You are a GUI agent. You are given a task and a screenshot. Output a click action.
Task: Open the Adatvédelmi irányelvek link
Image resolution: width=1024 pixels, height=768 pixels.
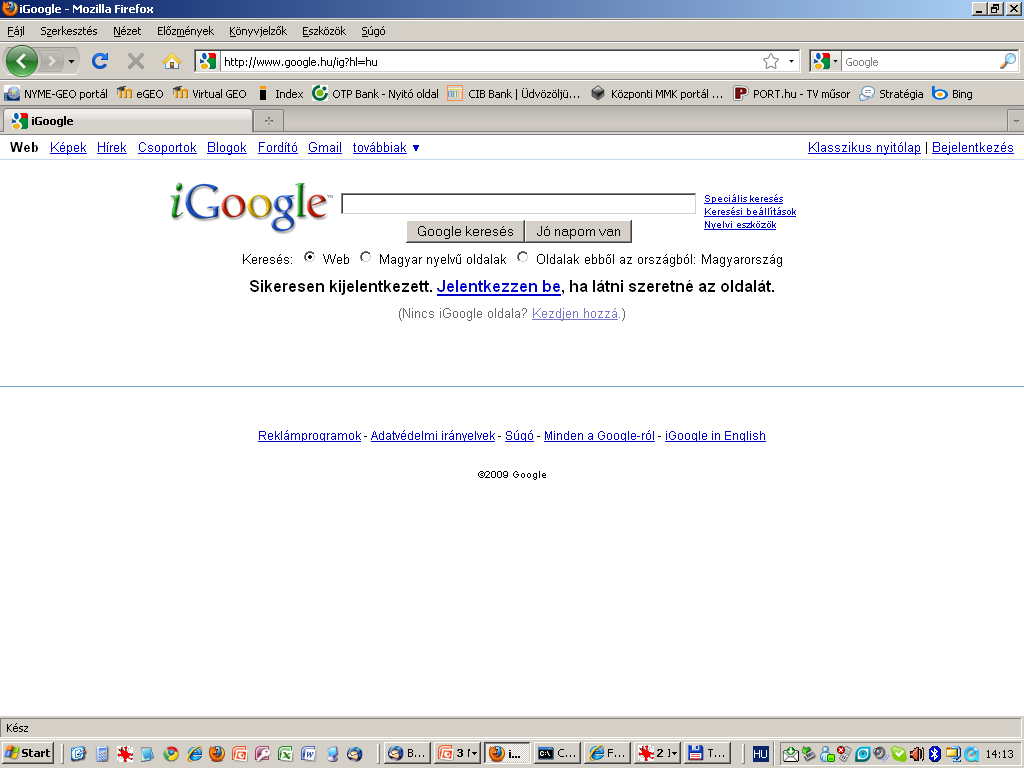(x=433, y=436)
